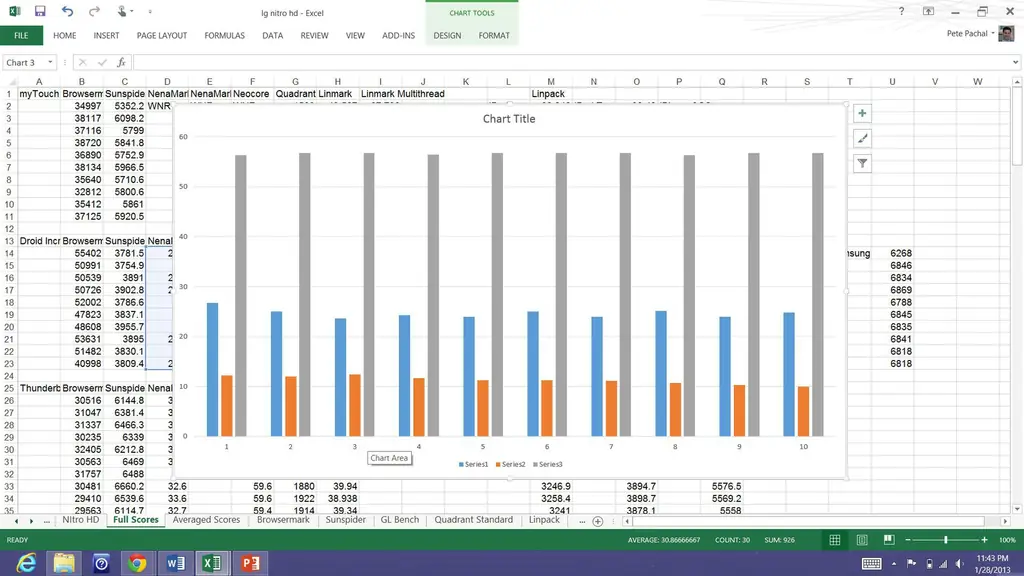Zoom in with plus button
The width and height of the screenshot is (1024, 576).
(984, 540)
